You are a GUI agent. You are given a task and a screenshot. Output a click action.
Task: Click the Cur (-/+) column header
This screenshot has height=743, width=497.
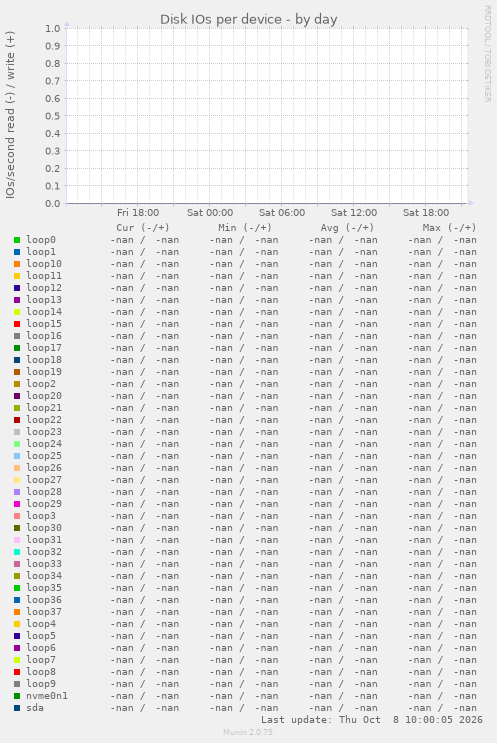[143, 228]
